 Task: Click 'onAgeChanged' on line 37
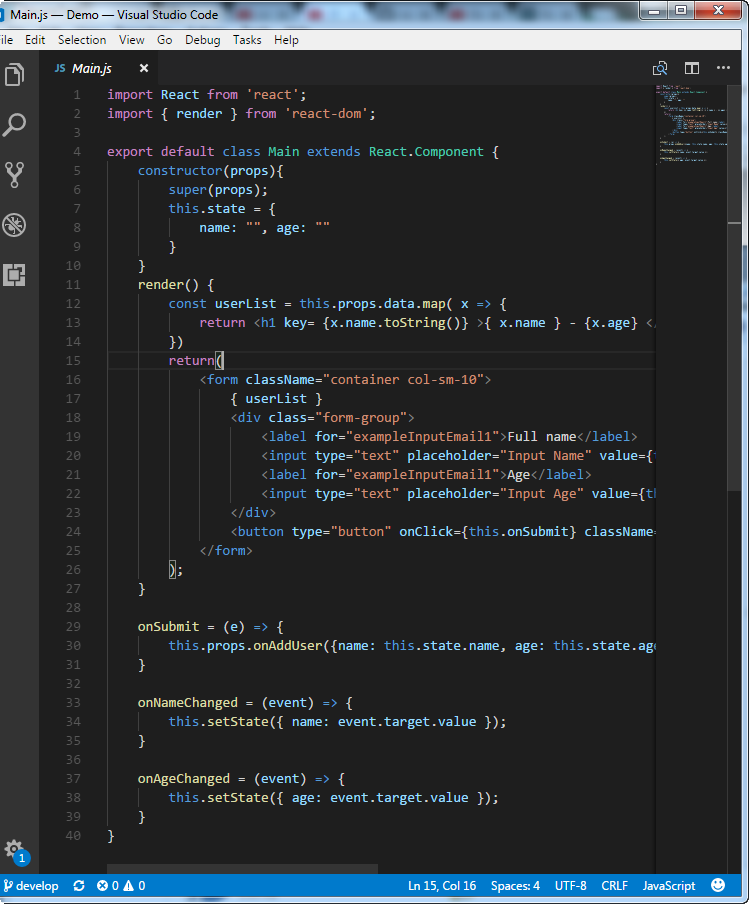coord(184,779)
